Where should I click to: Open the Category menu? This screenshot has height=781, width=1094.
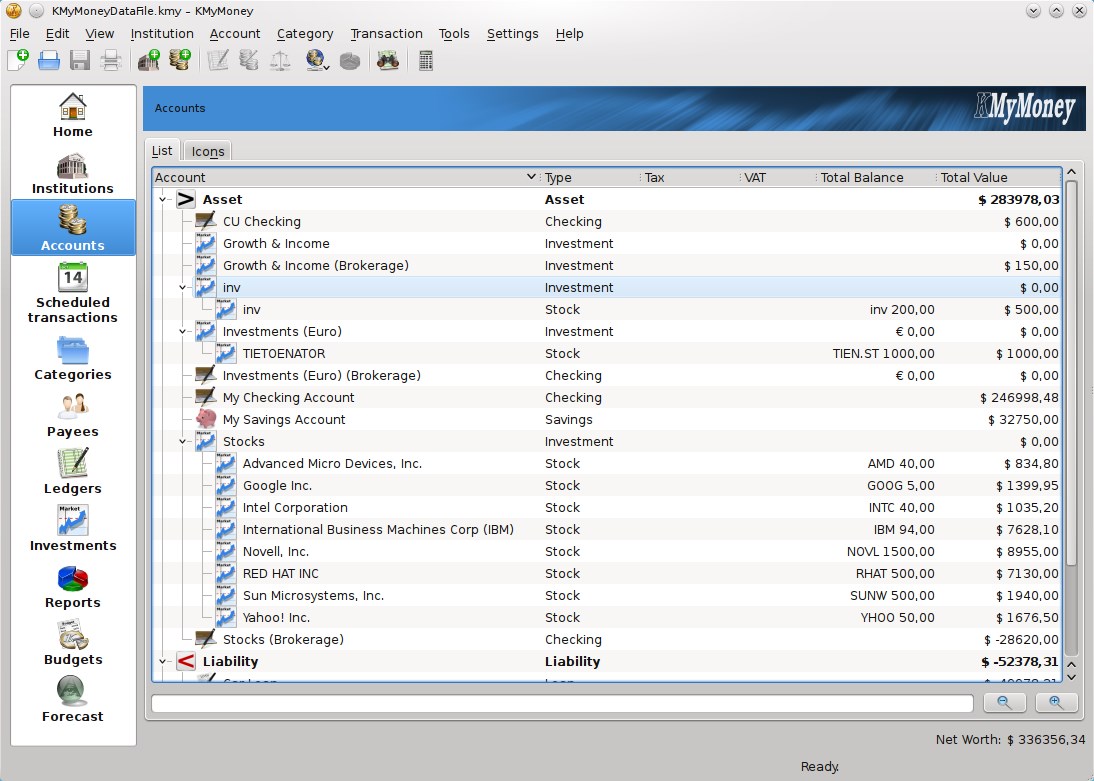pos(305,34)
